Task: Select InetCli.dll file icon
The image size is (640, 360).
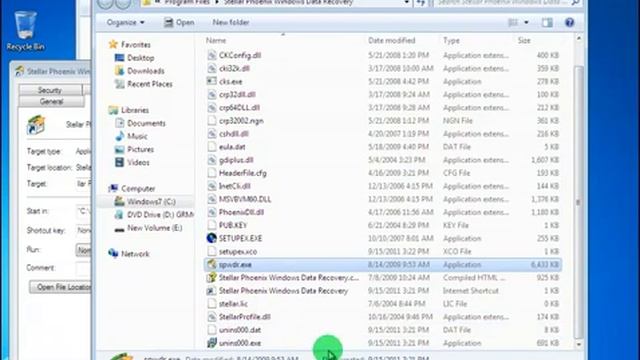Action: tap(211, 186)
